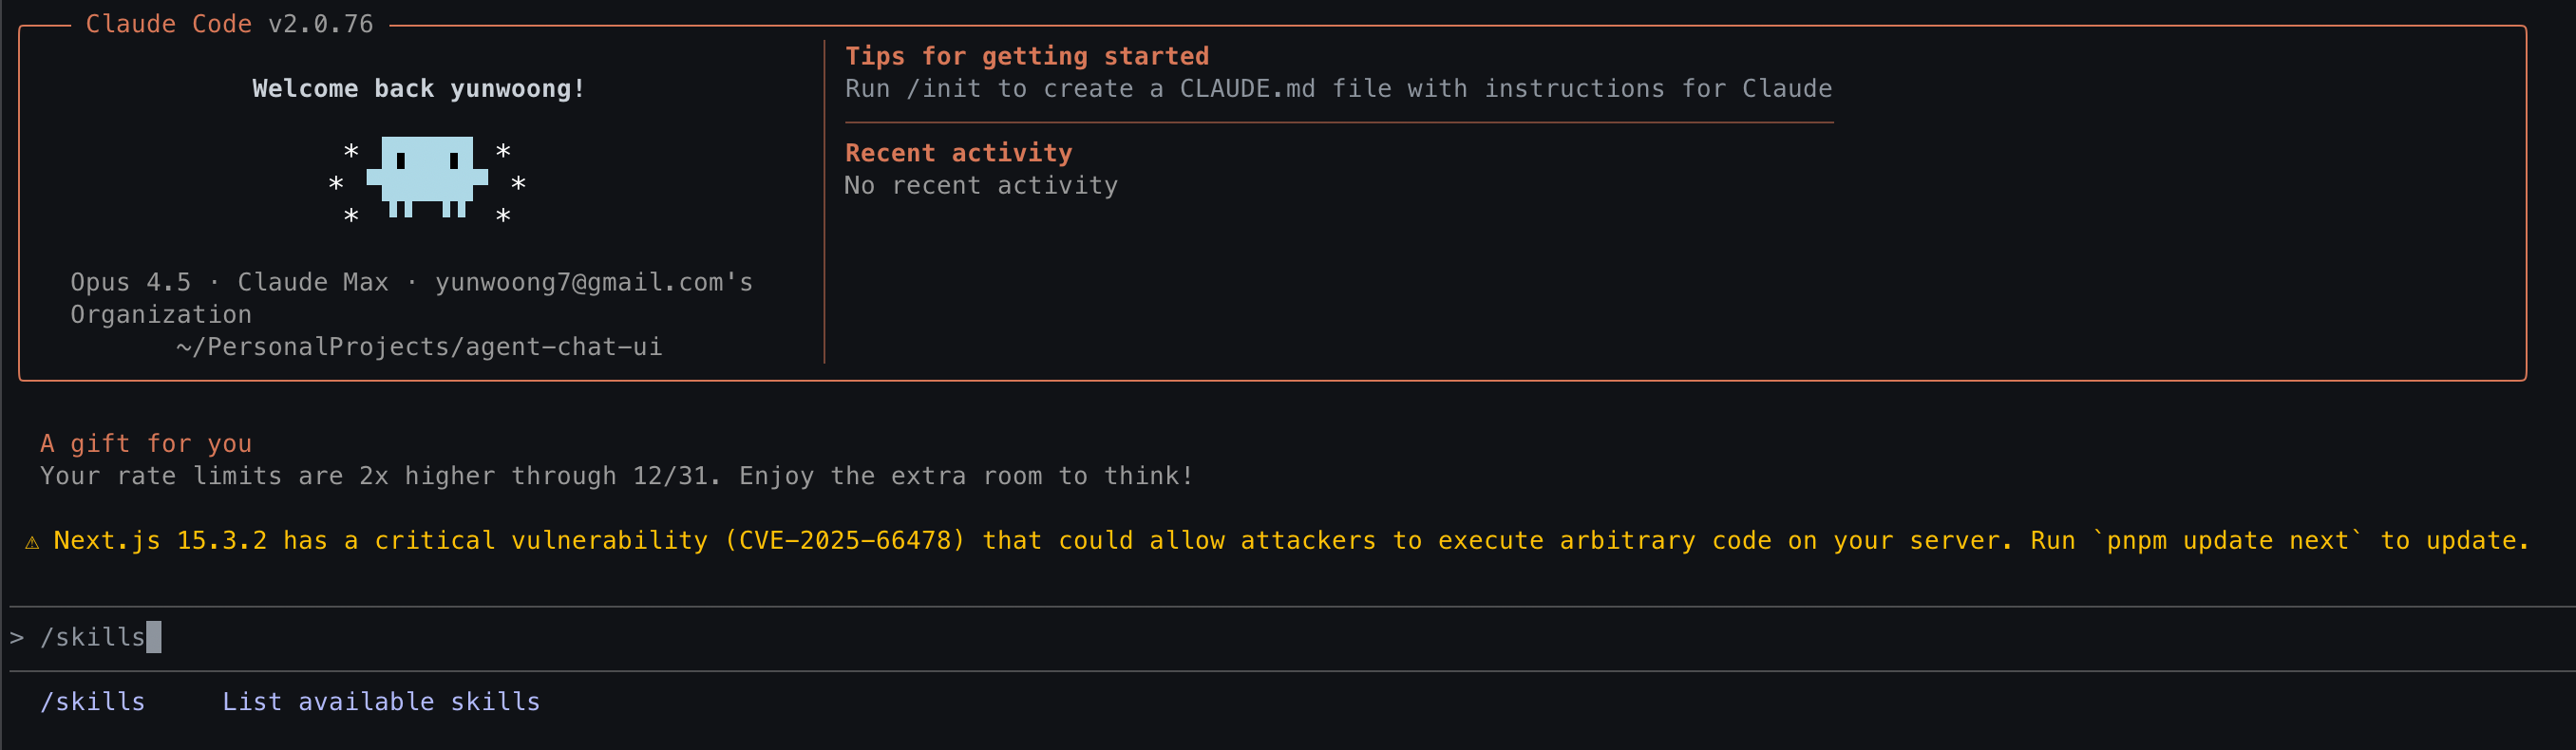Click the prompt chevron before /skills
Viewport: 2576px width, 750px height.
[x=17, y=637]
